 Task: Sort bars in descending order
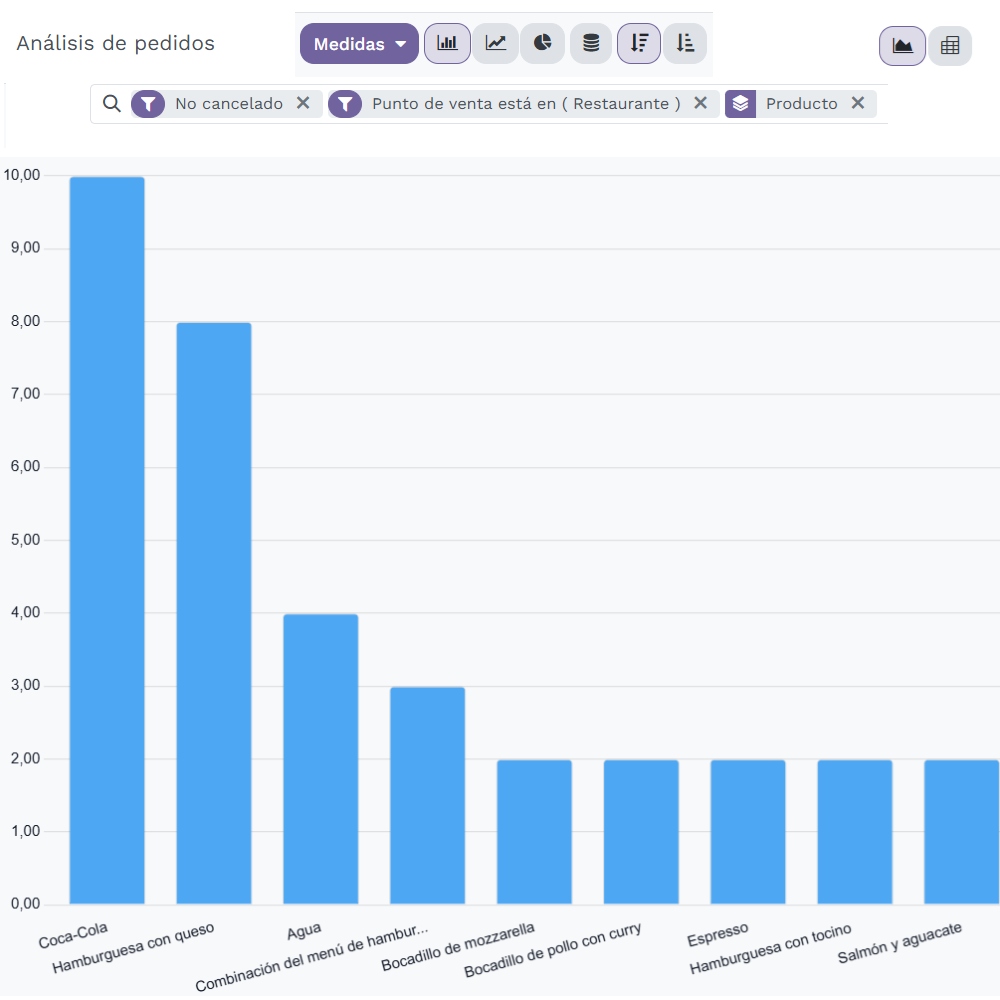[639, 44]
